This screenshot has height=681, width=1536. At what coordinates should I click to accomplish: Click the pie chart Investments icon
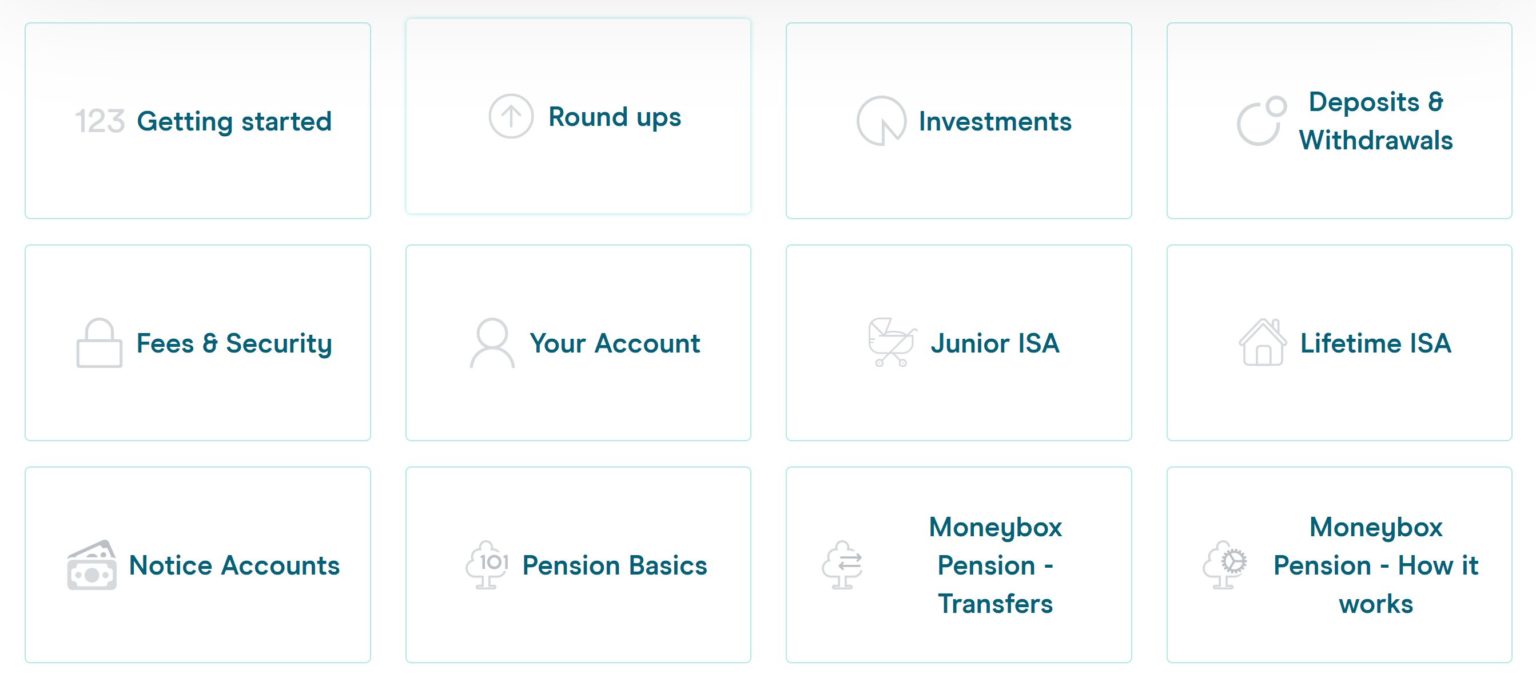pos(881,120)
